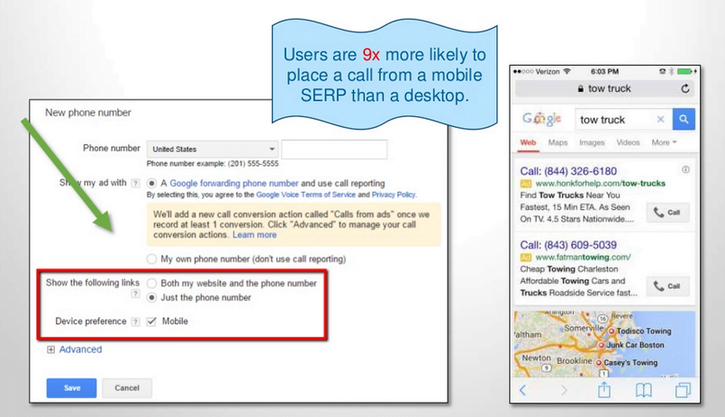Tap the Safari share icon
This screenshot has height=417, width=725.
604,390
